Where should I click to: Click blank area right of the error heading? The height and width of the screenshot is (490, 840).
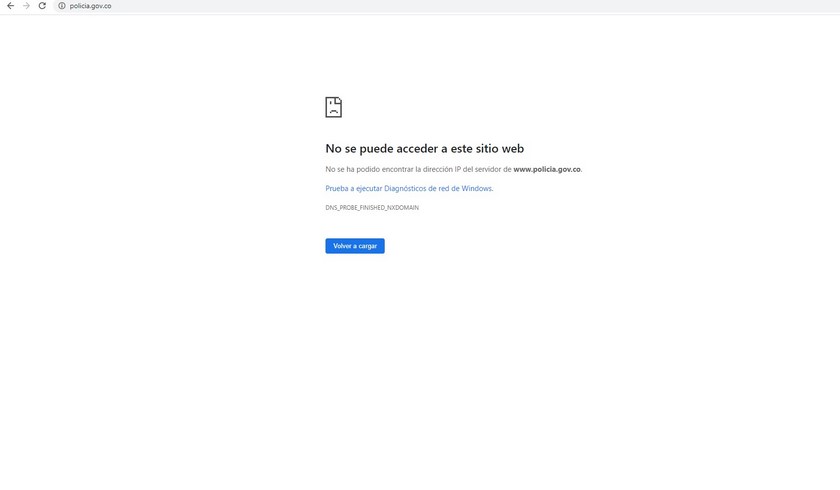pos(680,149)
